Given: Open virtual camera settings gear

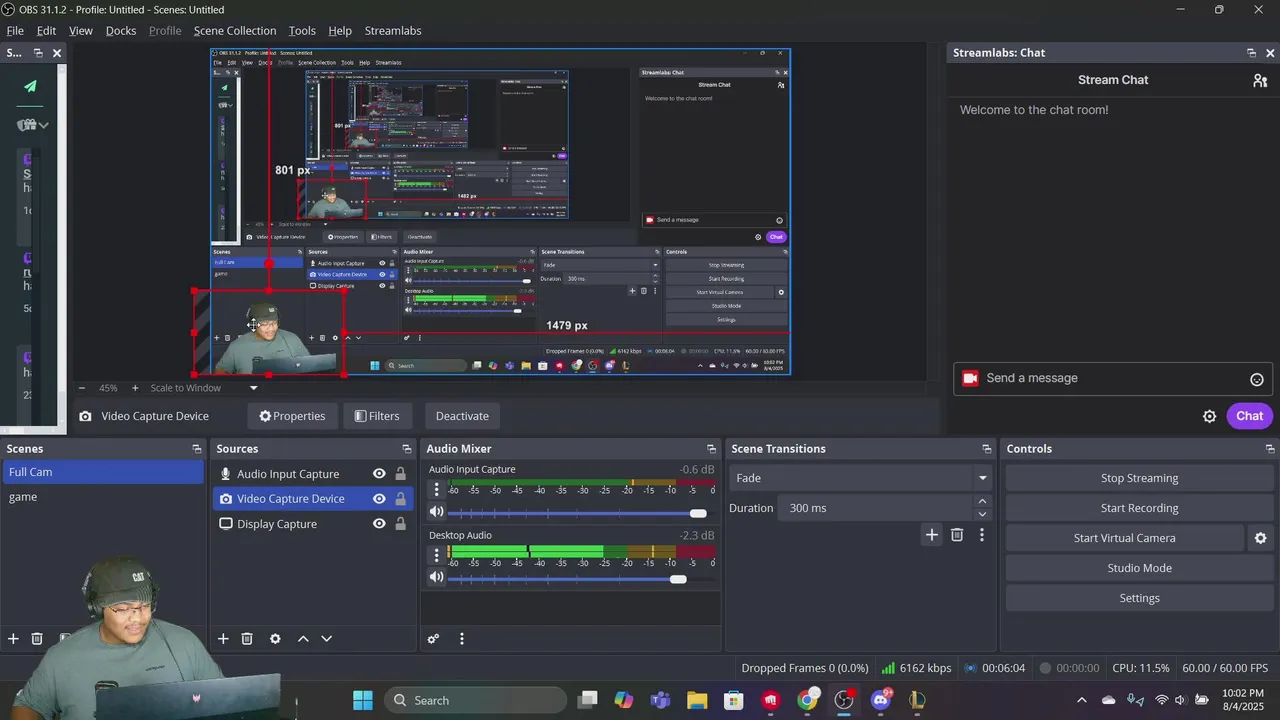Looking at the screenshot, I should tap(1260, 538).
